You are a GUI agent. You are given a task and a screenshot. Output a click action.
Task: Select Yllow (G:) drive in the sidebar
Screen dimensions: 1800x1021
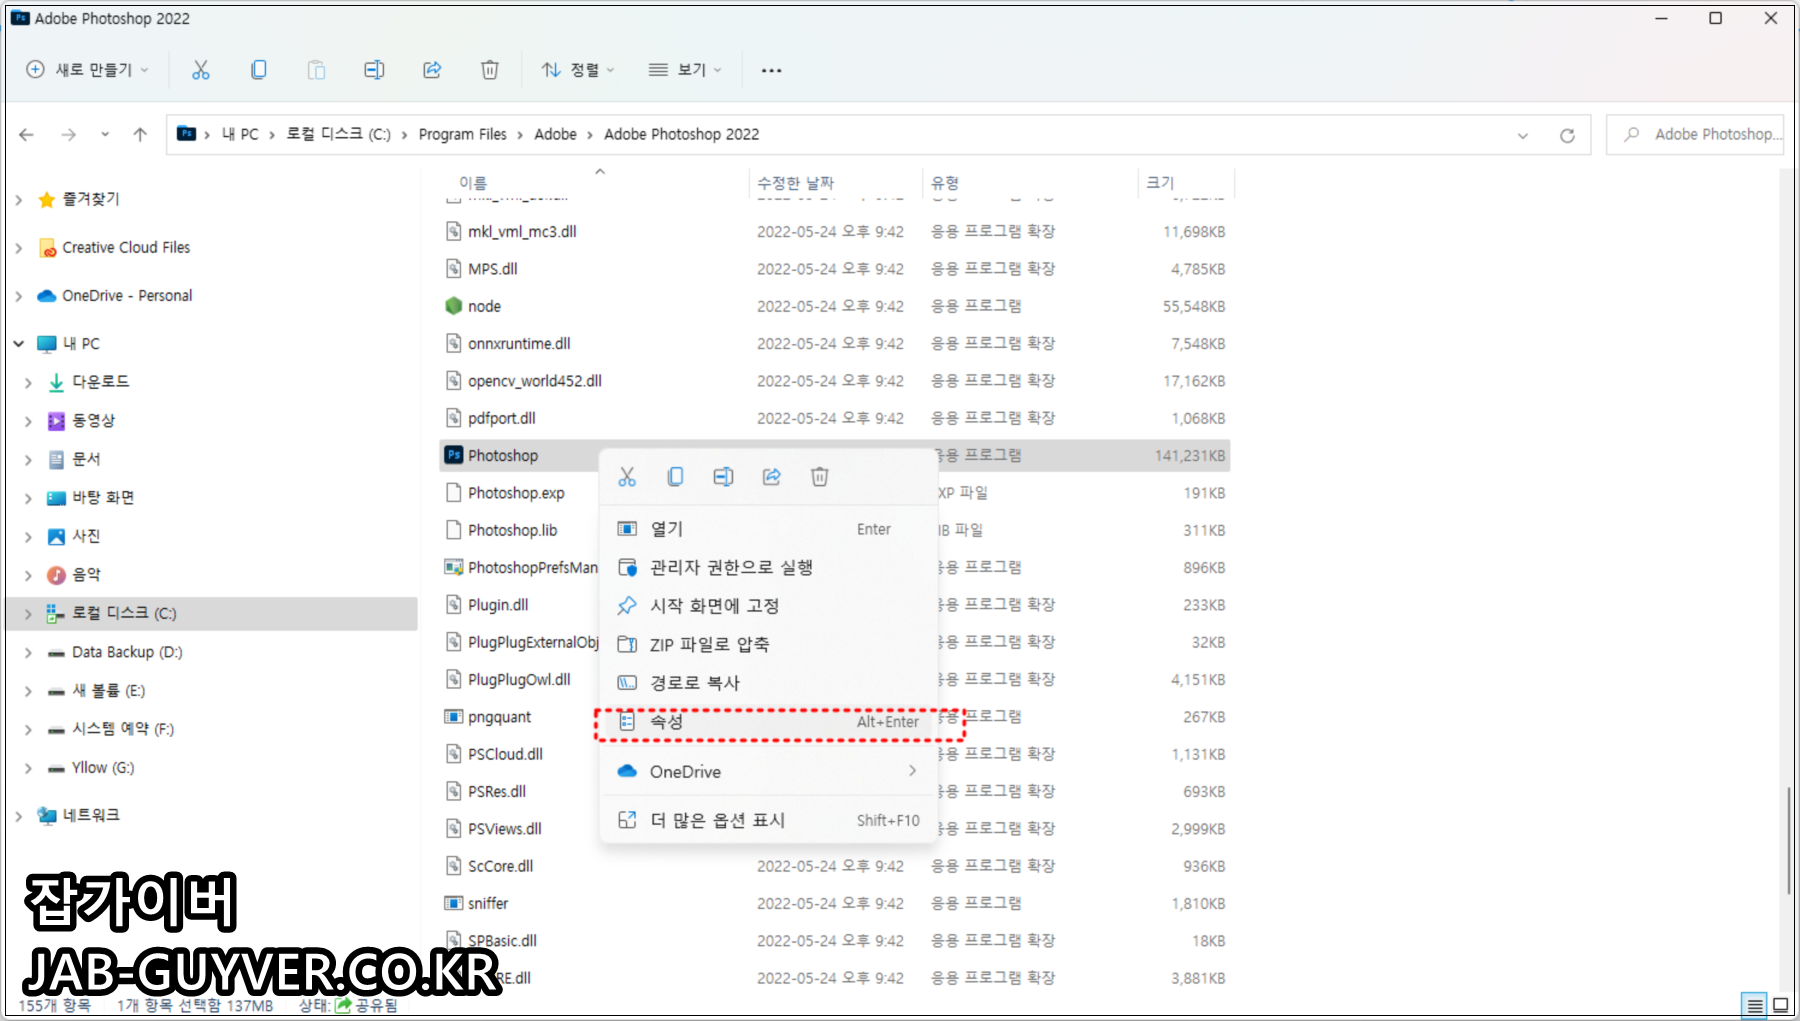(x=102, y=768)
